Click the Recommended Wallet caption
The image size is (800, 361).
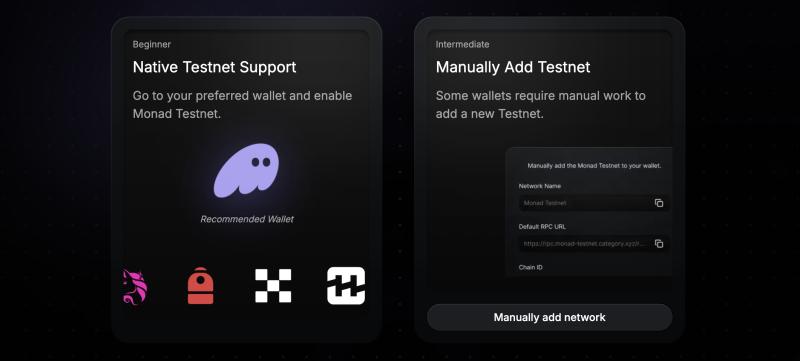247,219
